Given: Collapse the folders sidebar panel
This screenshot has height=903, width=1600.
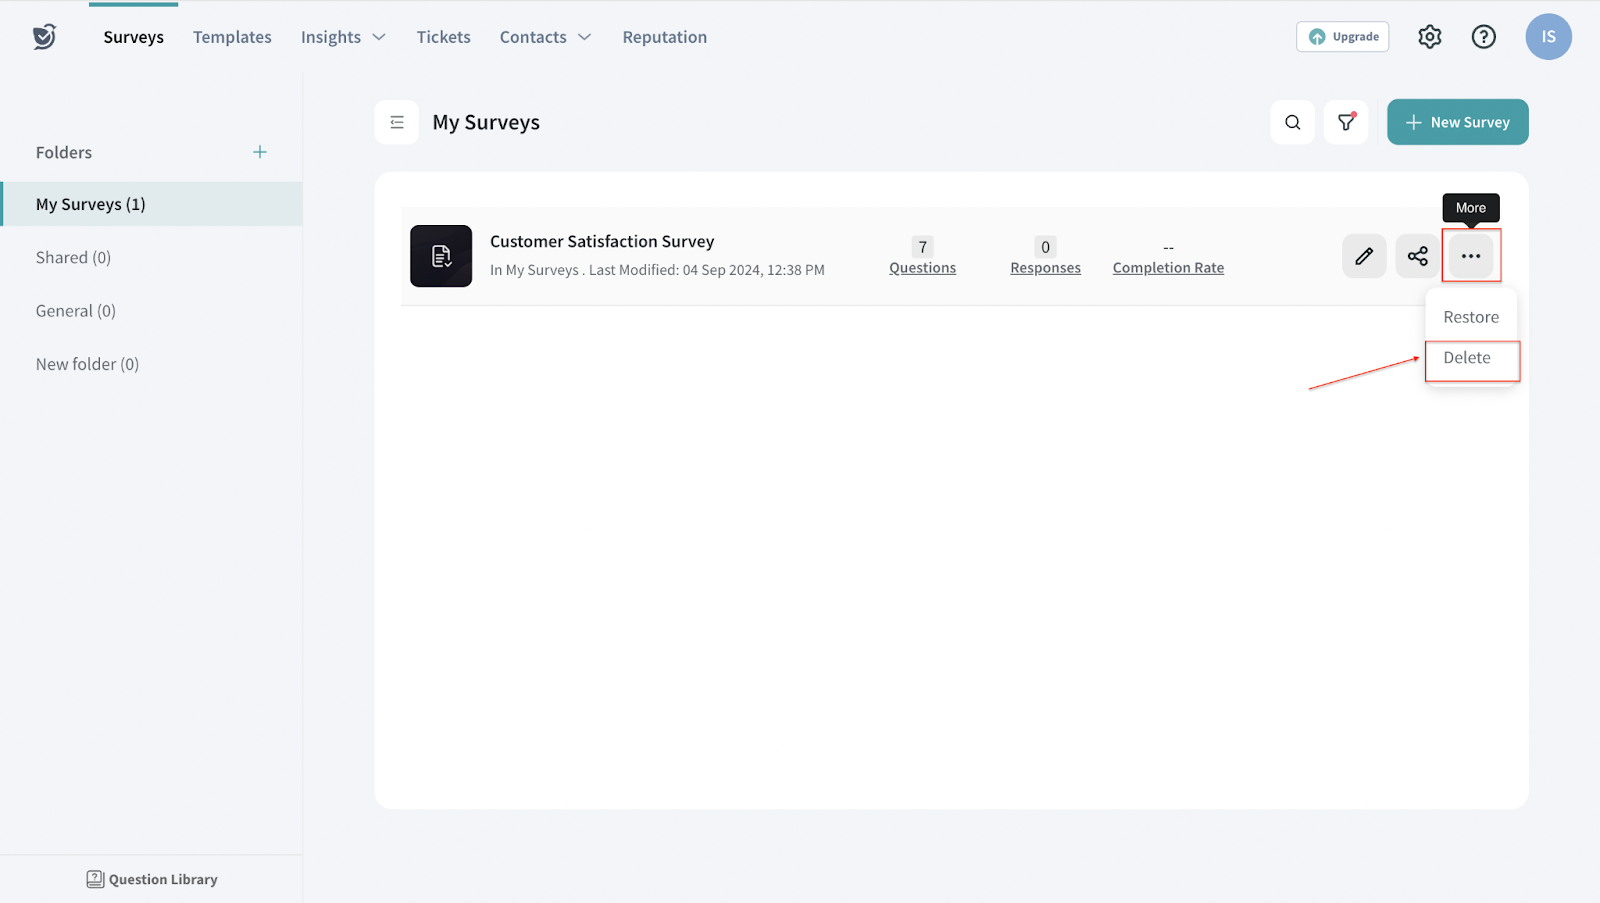Looking at the screenshot, I should 397,122.
